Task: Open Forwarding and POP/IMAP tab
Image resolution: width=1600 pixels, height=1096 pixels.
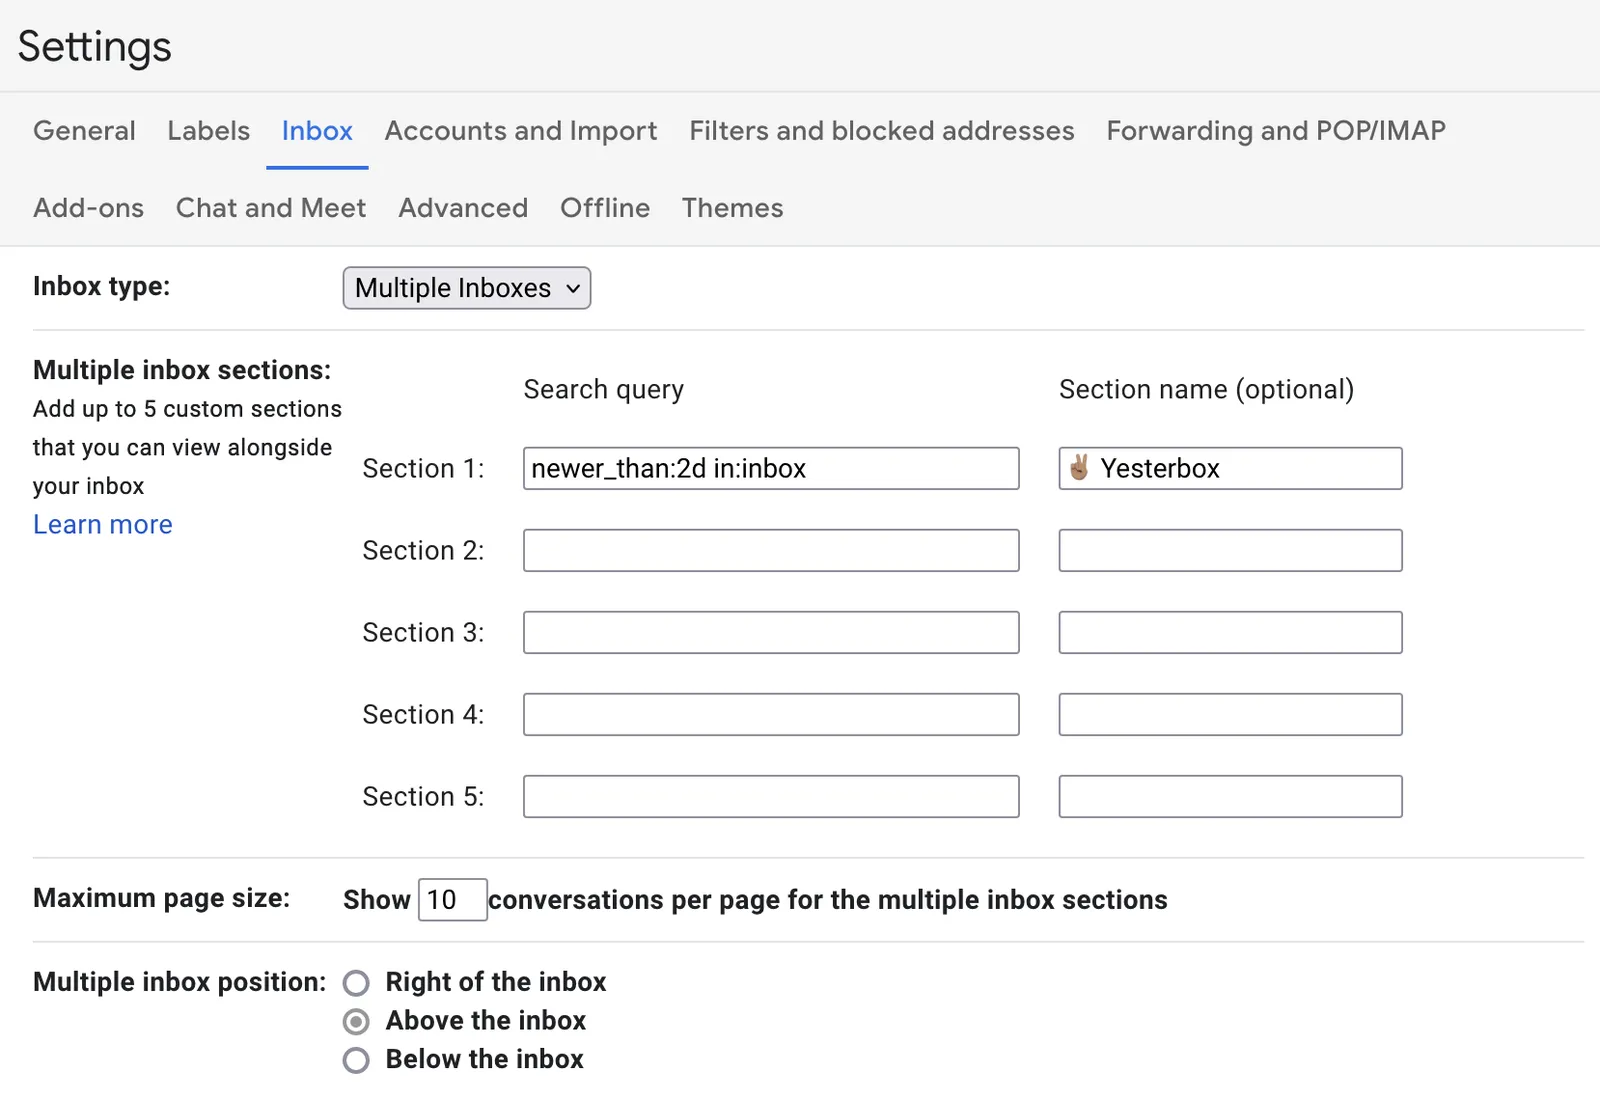Action: pos(1276,131)
